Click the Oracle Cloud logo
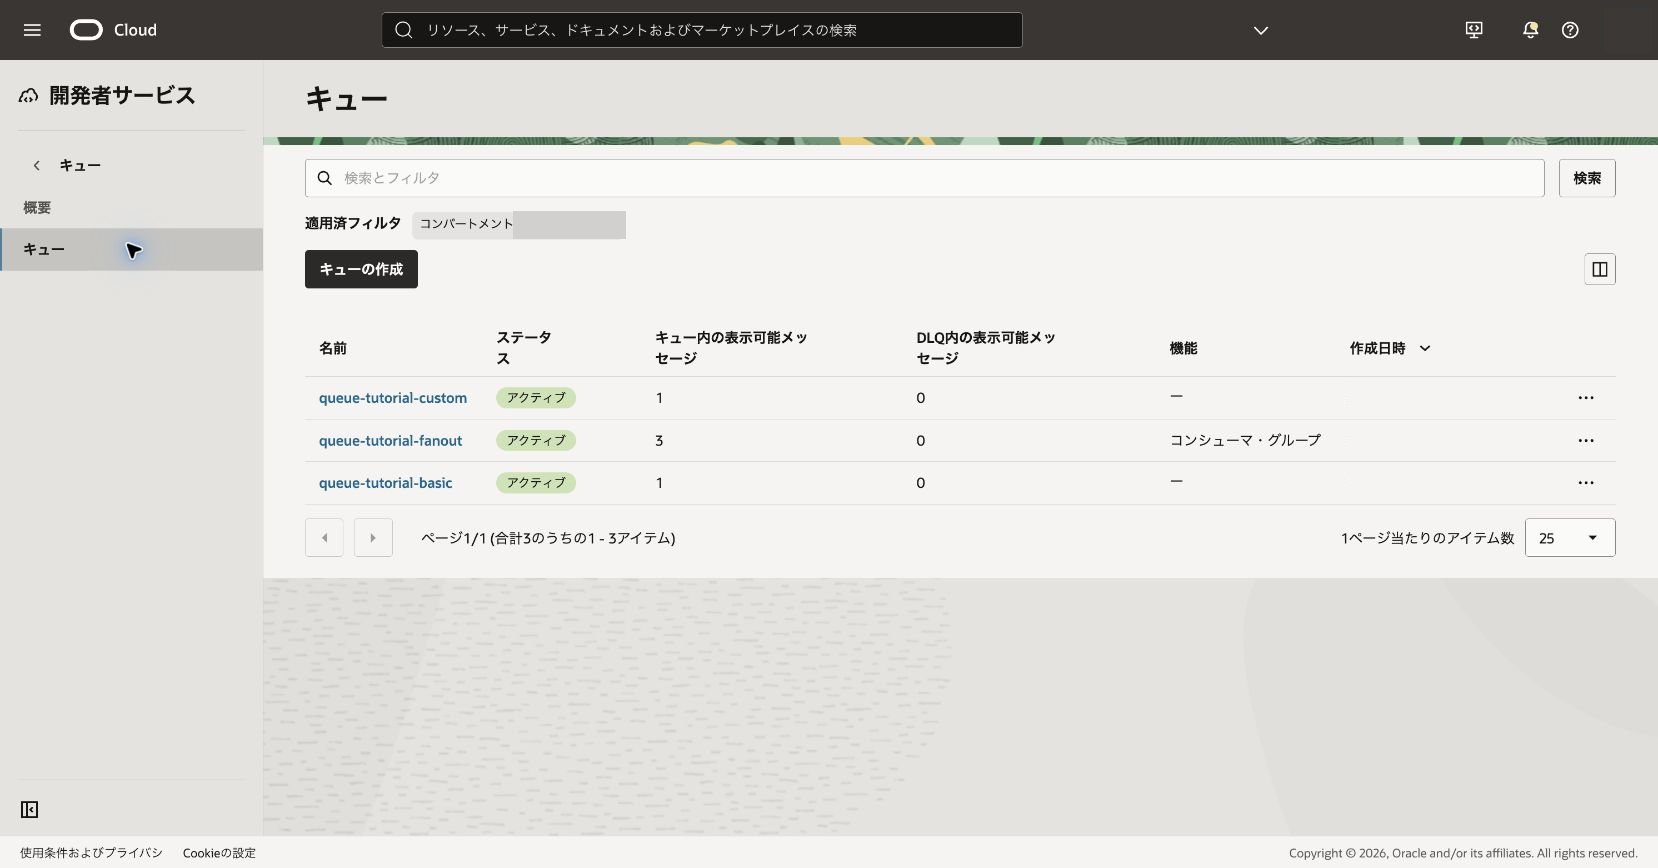Screen dimensions: 1658x868 tap(113, 30)
